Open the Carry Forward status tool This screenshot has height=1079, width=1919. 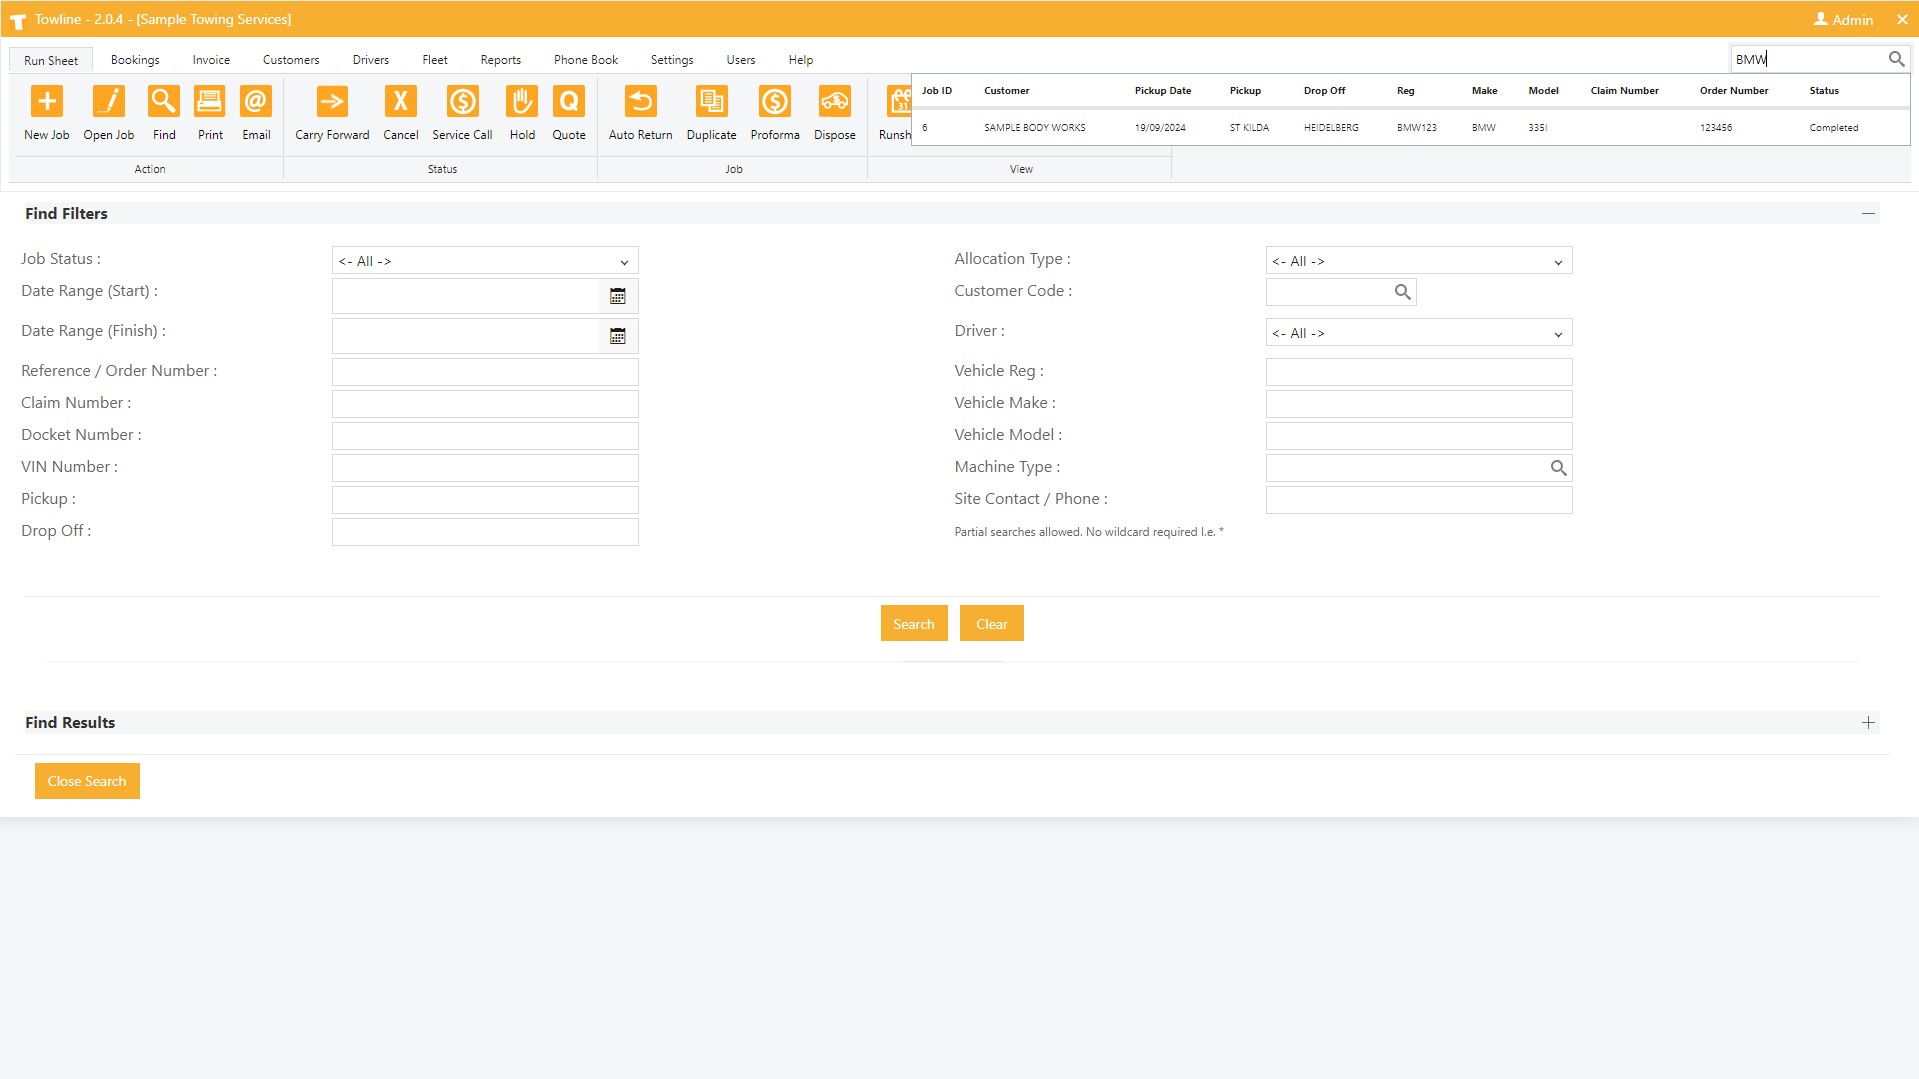(332, 102)
